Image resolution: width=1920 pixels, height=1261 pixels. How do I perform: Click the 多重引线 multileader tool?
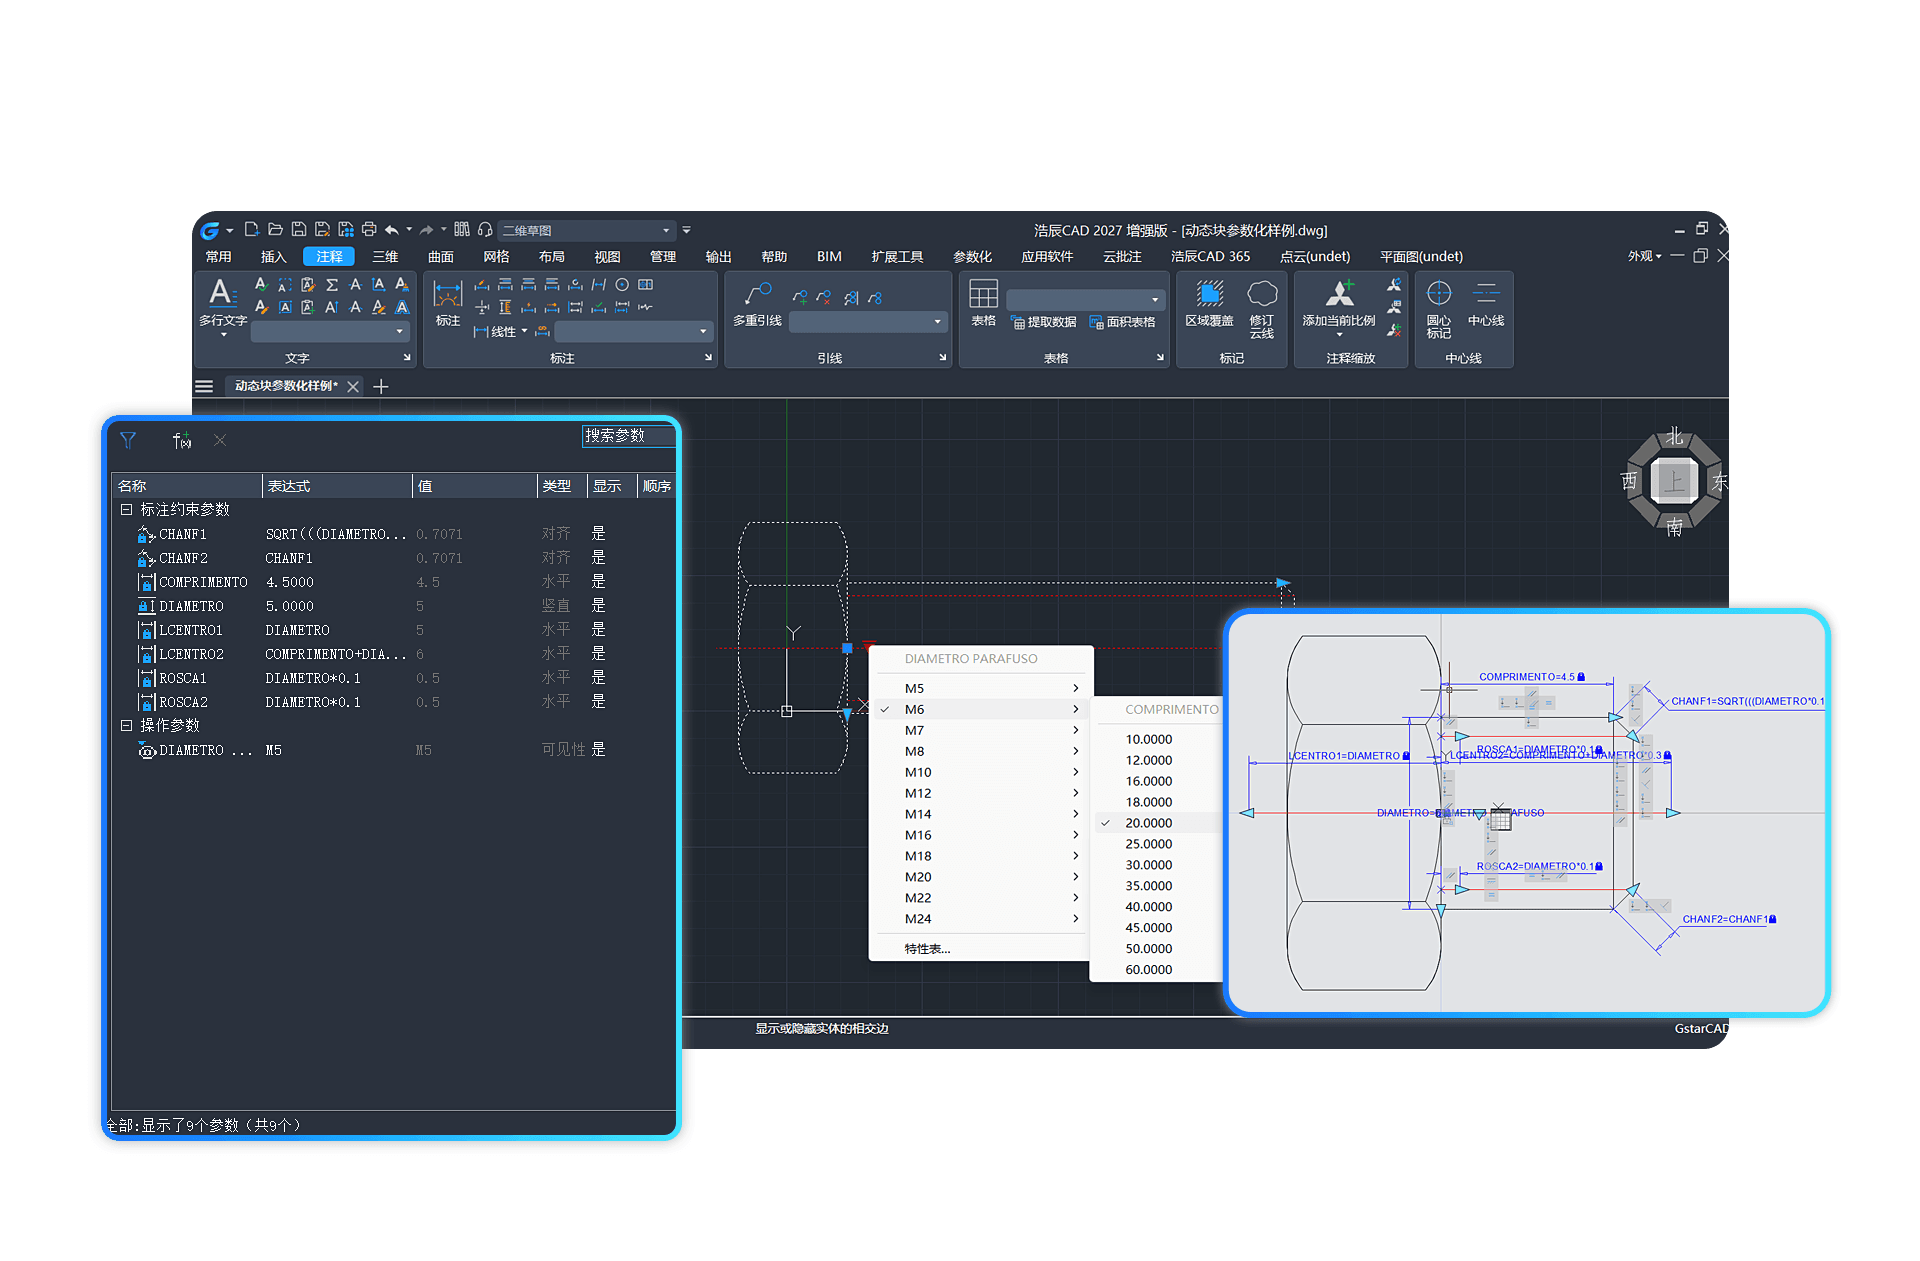pyautogui.click(x=757, y=304)
